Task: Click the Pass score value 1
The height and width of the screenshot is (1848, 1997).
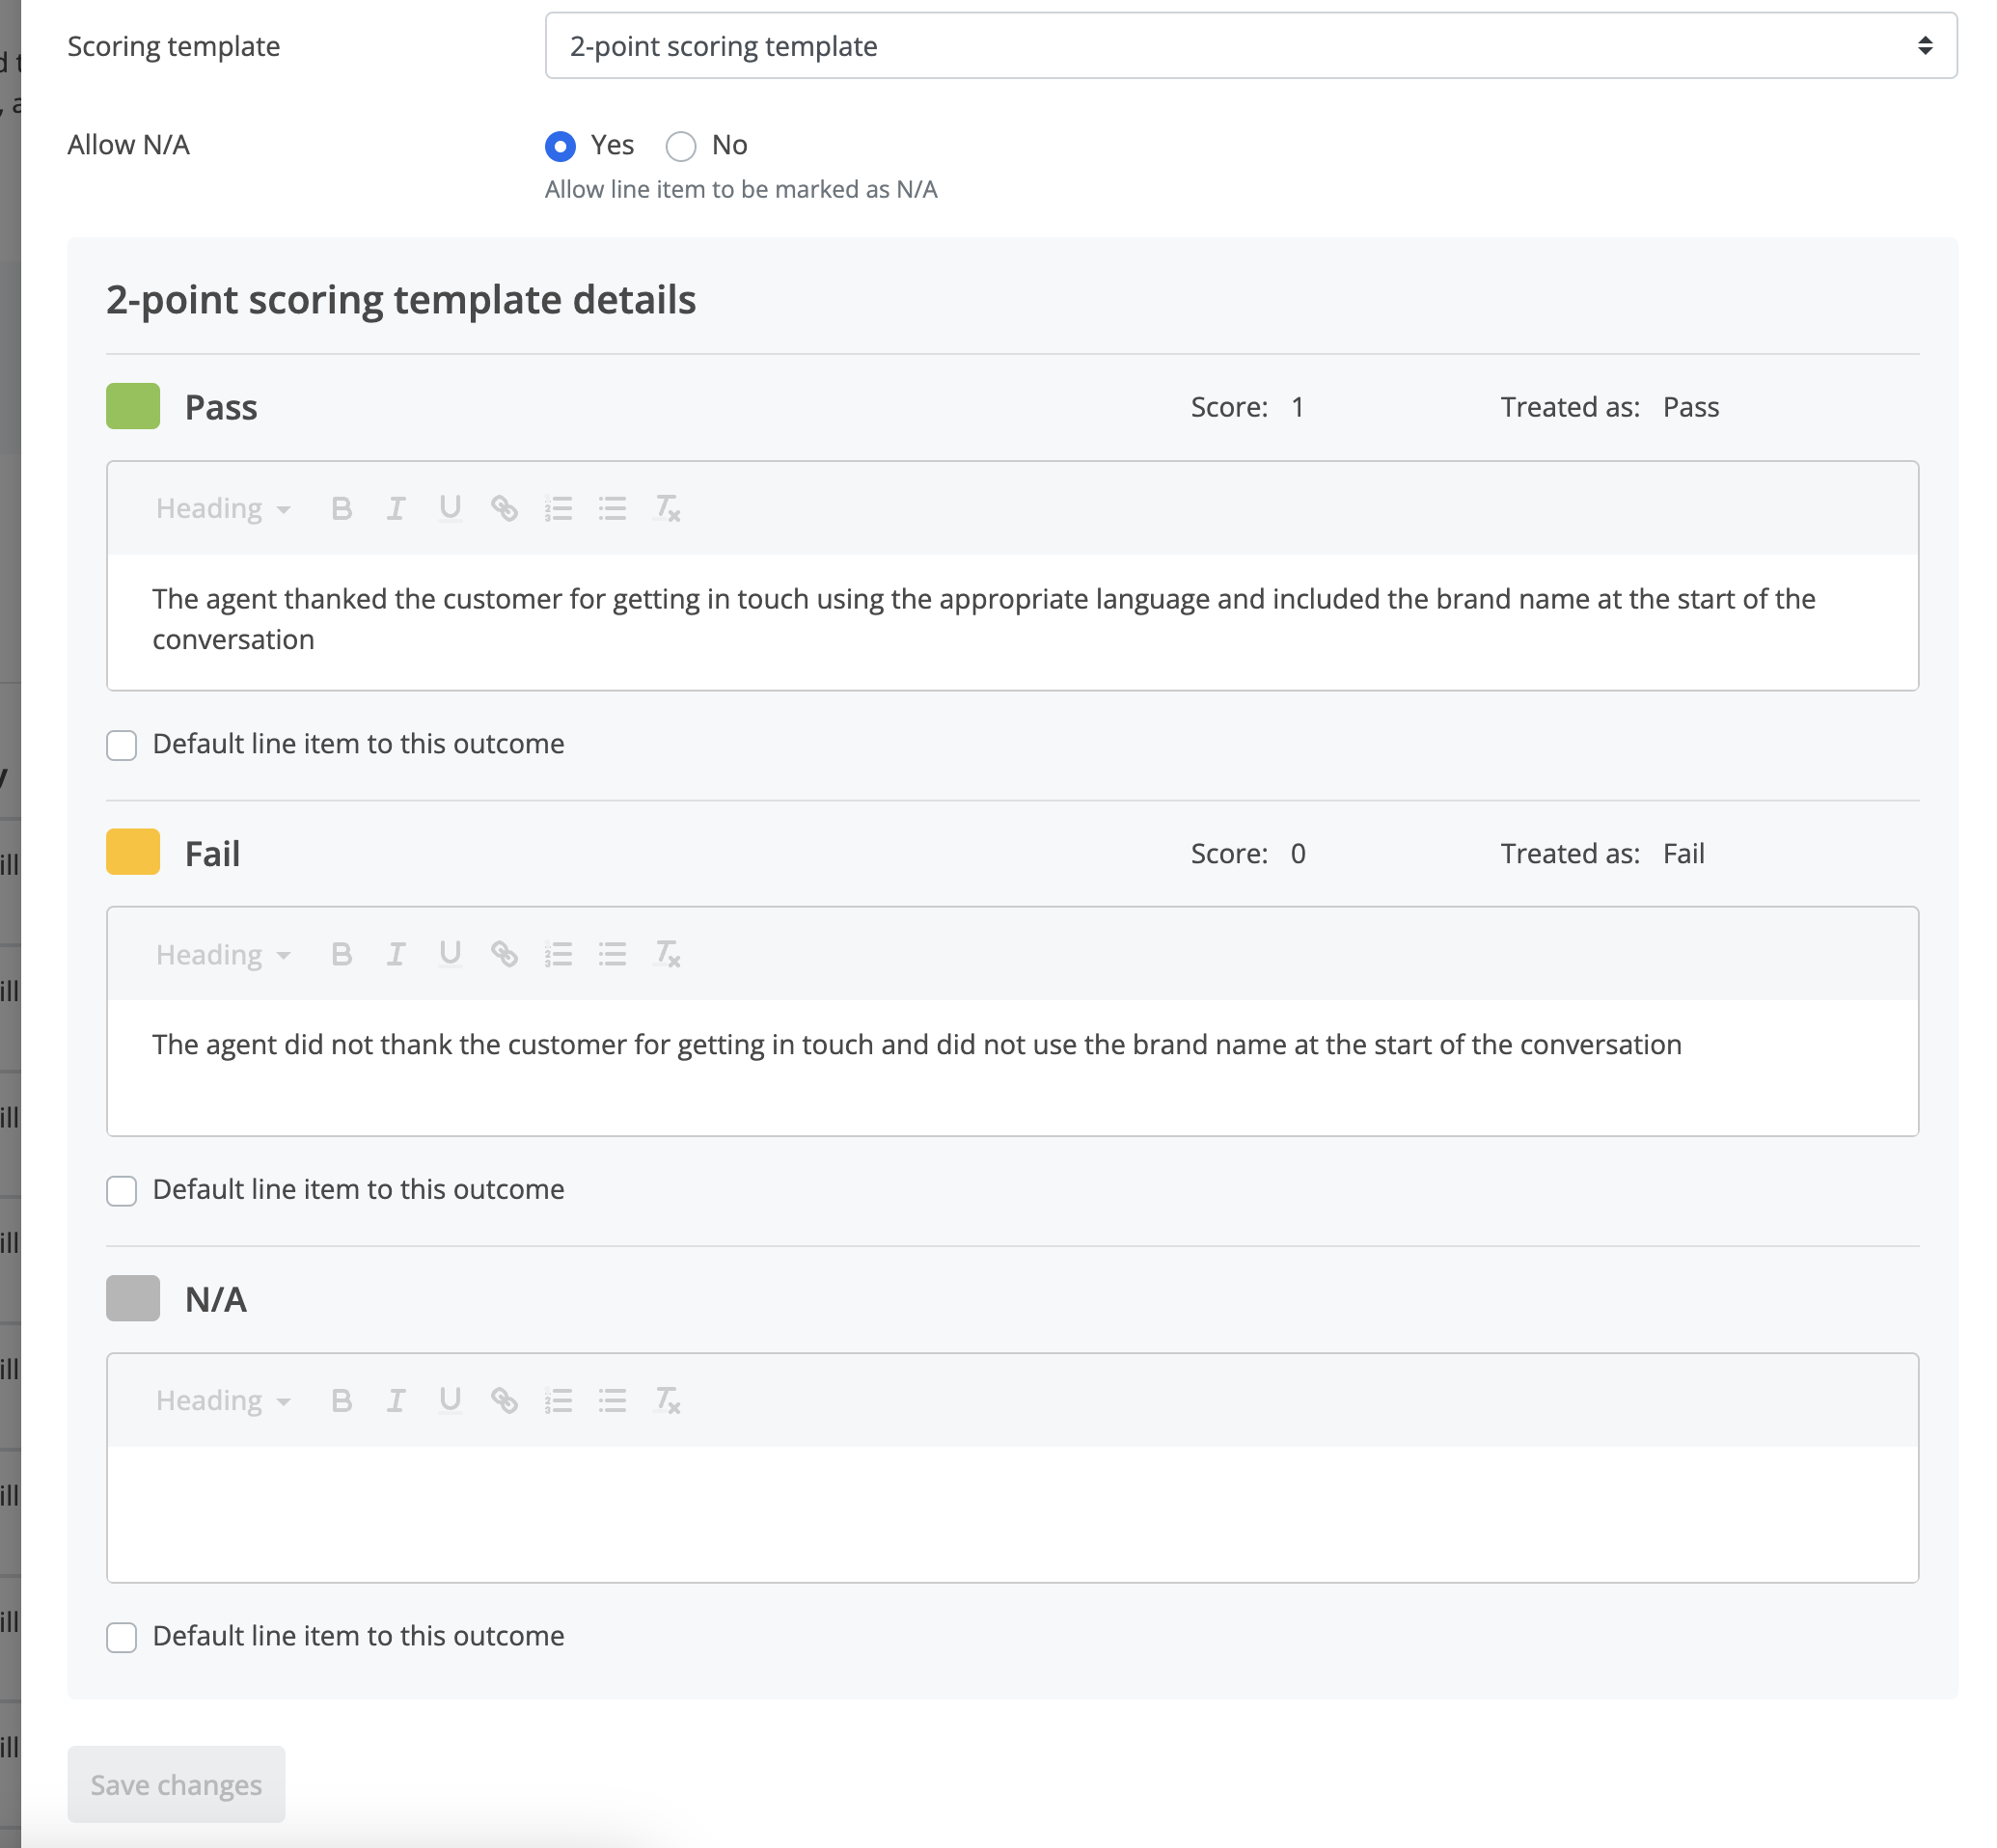Action: 1297,407
